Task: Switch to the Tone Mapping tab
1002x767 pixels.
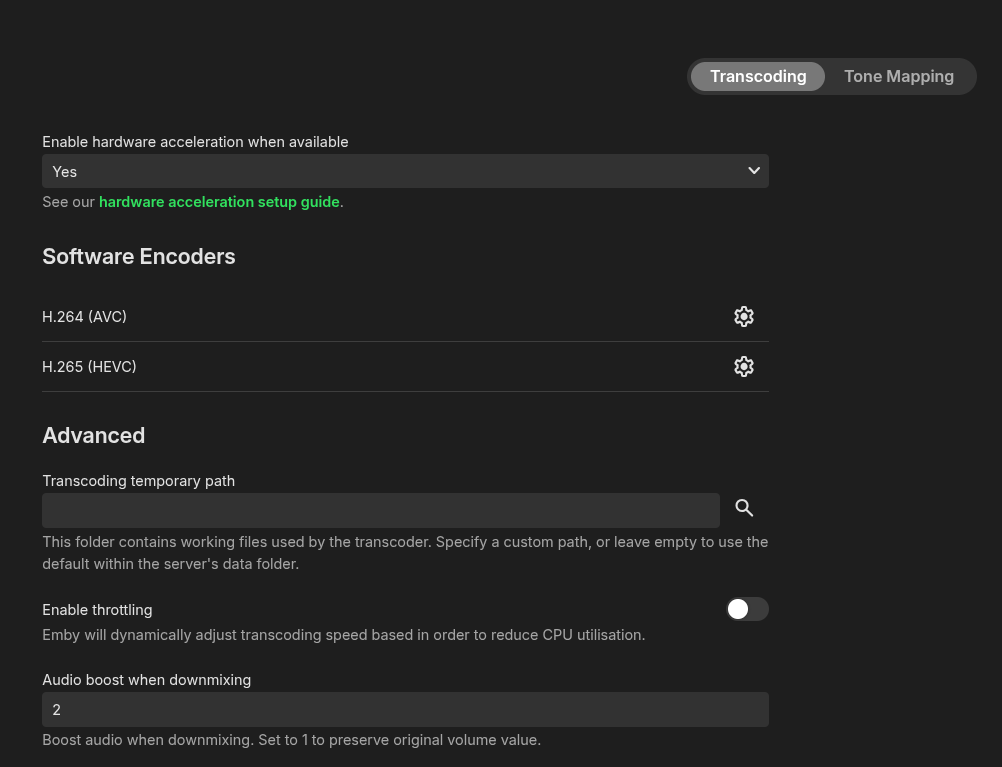Action: pyautogui.click(x=898, y=77)
